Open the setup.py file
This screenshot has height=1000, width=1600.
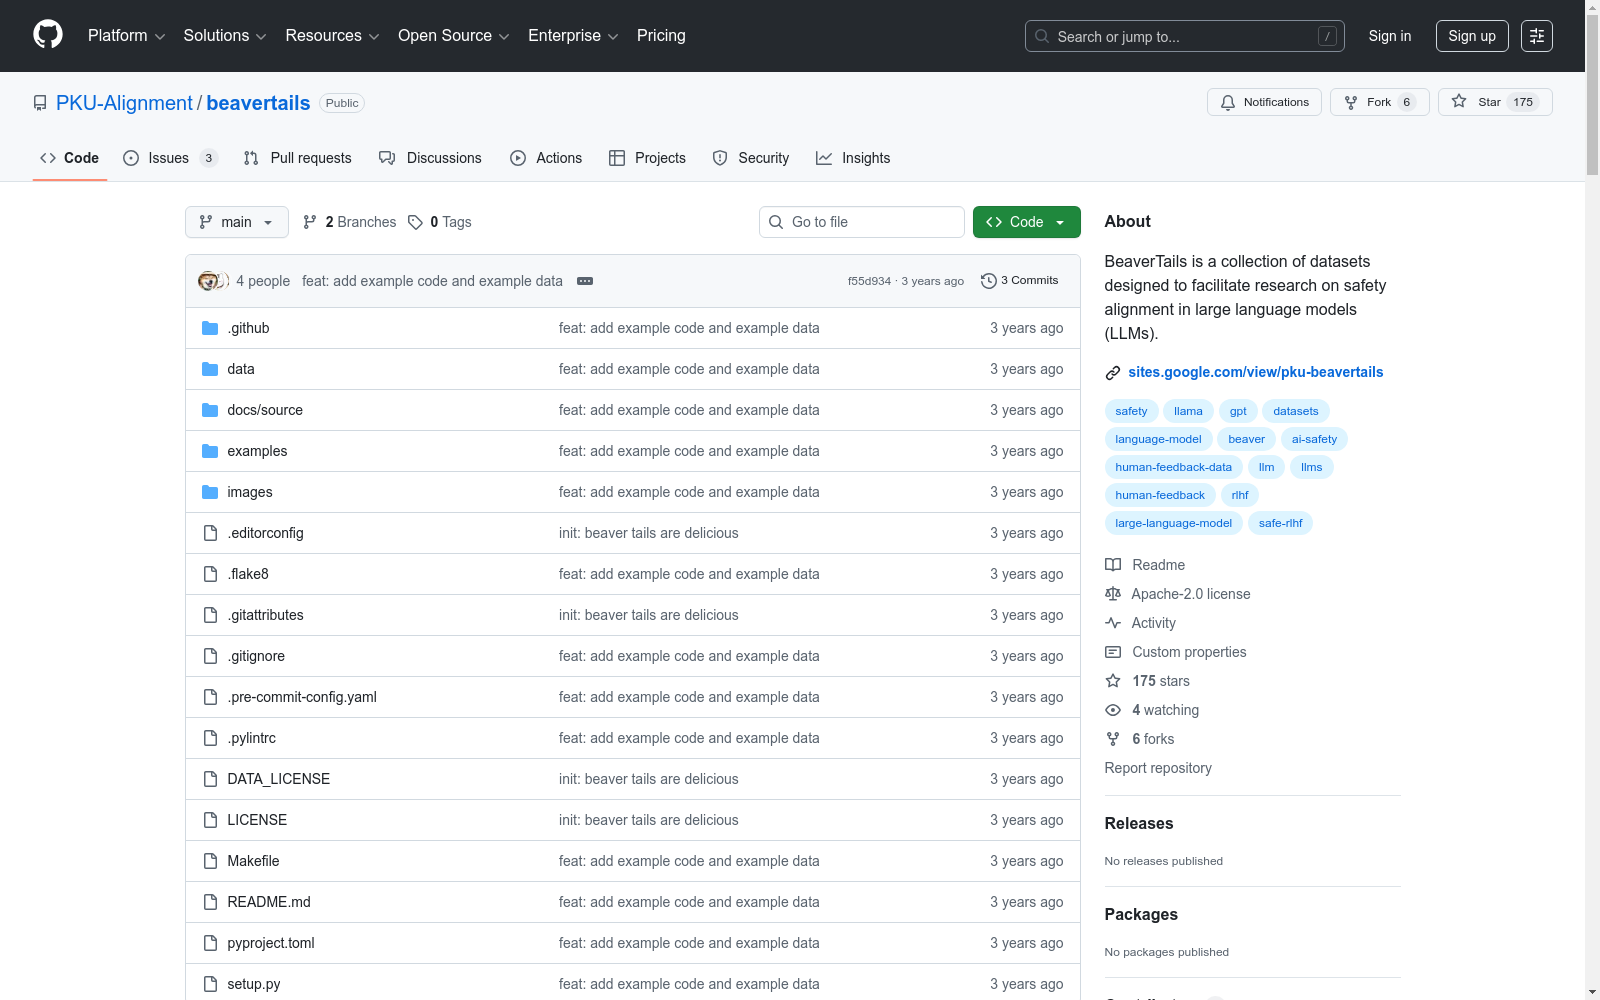point(254,984)
